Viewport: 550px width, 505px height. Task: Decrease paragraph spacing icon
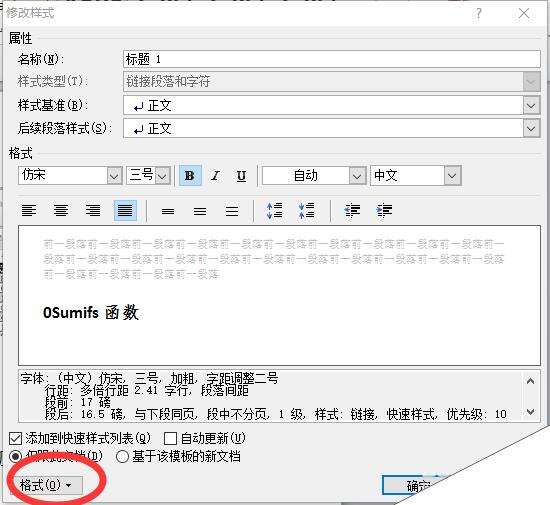[x=307, y=210]
